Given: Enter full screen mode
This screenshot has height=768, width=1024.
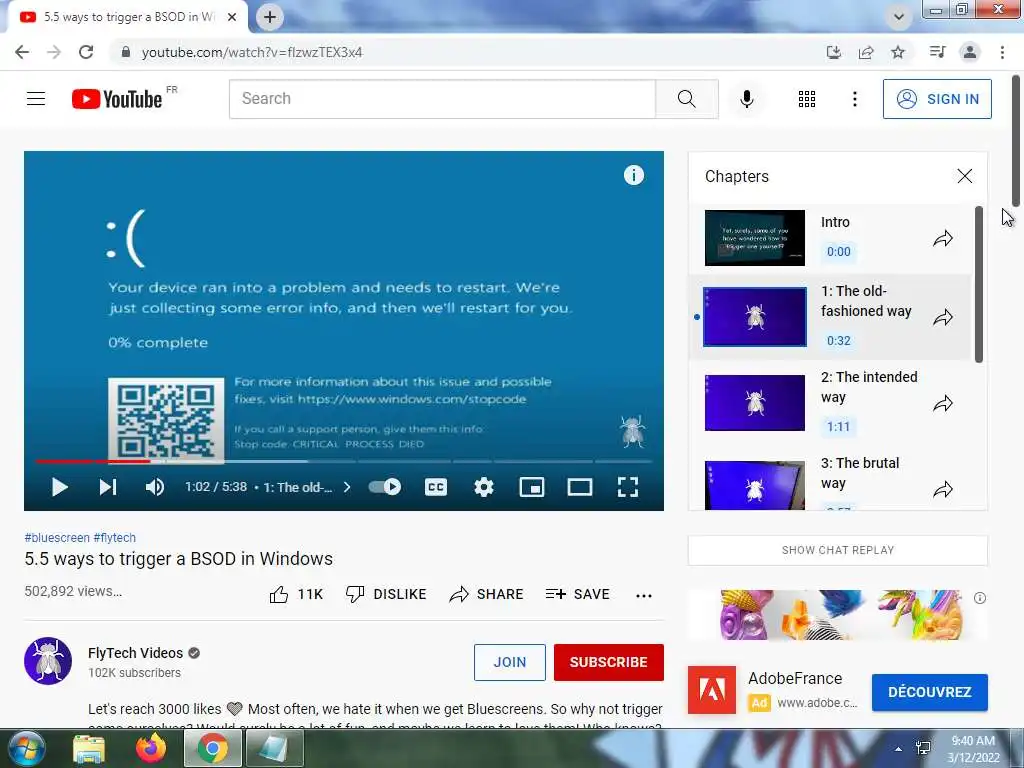Looking at the screenshot, I should (x=628, y=487).
